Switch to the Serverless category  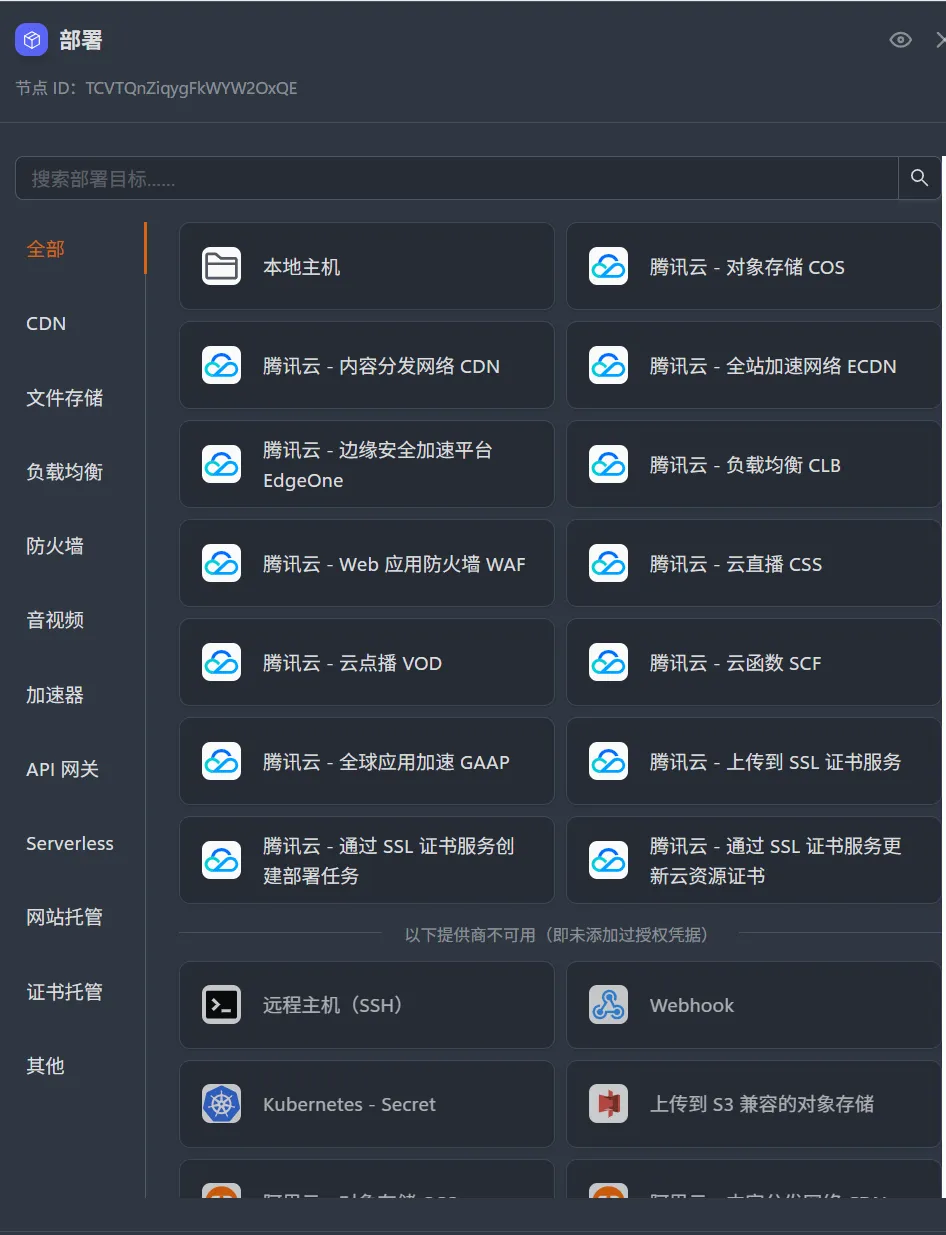pos(70,843)
